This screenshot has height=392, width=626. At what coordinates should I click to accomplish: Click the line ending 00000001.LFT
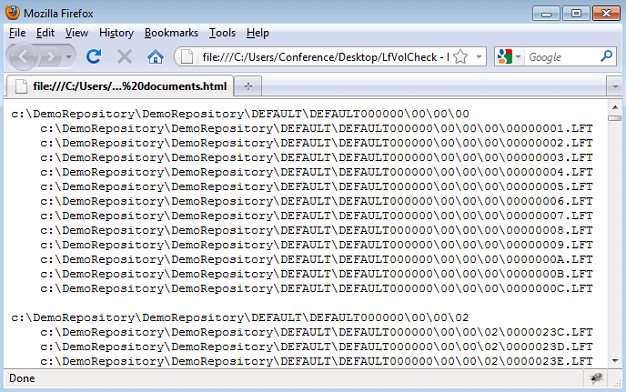click(317, 128)
